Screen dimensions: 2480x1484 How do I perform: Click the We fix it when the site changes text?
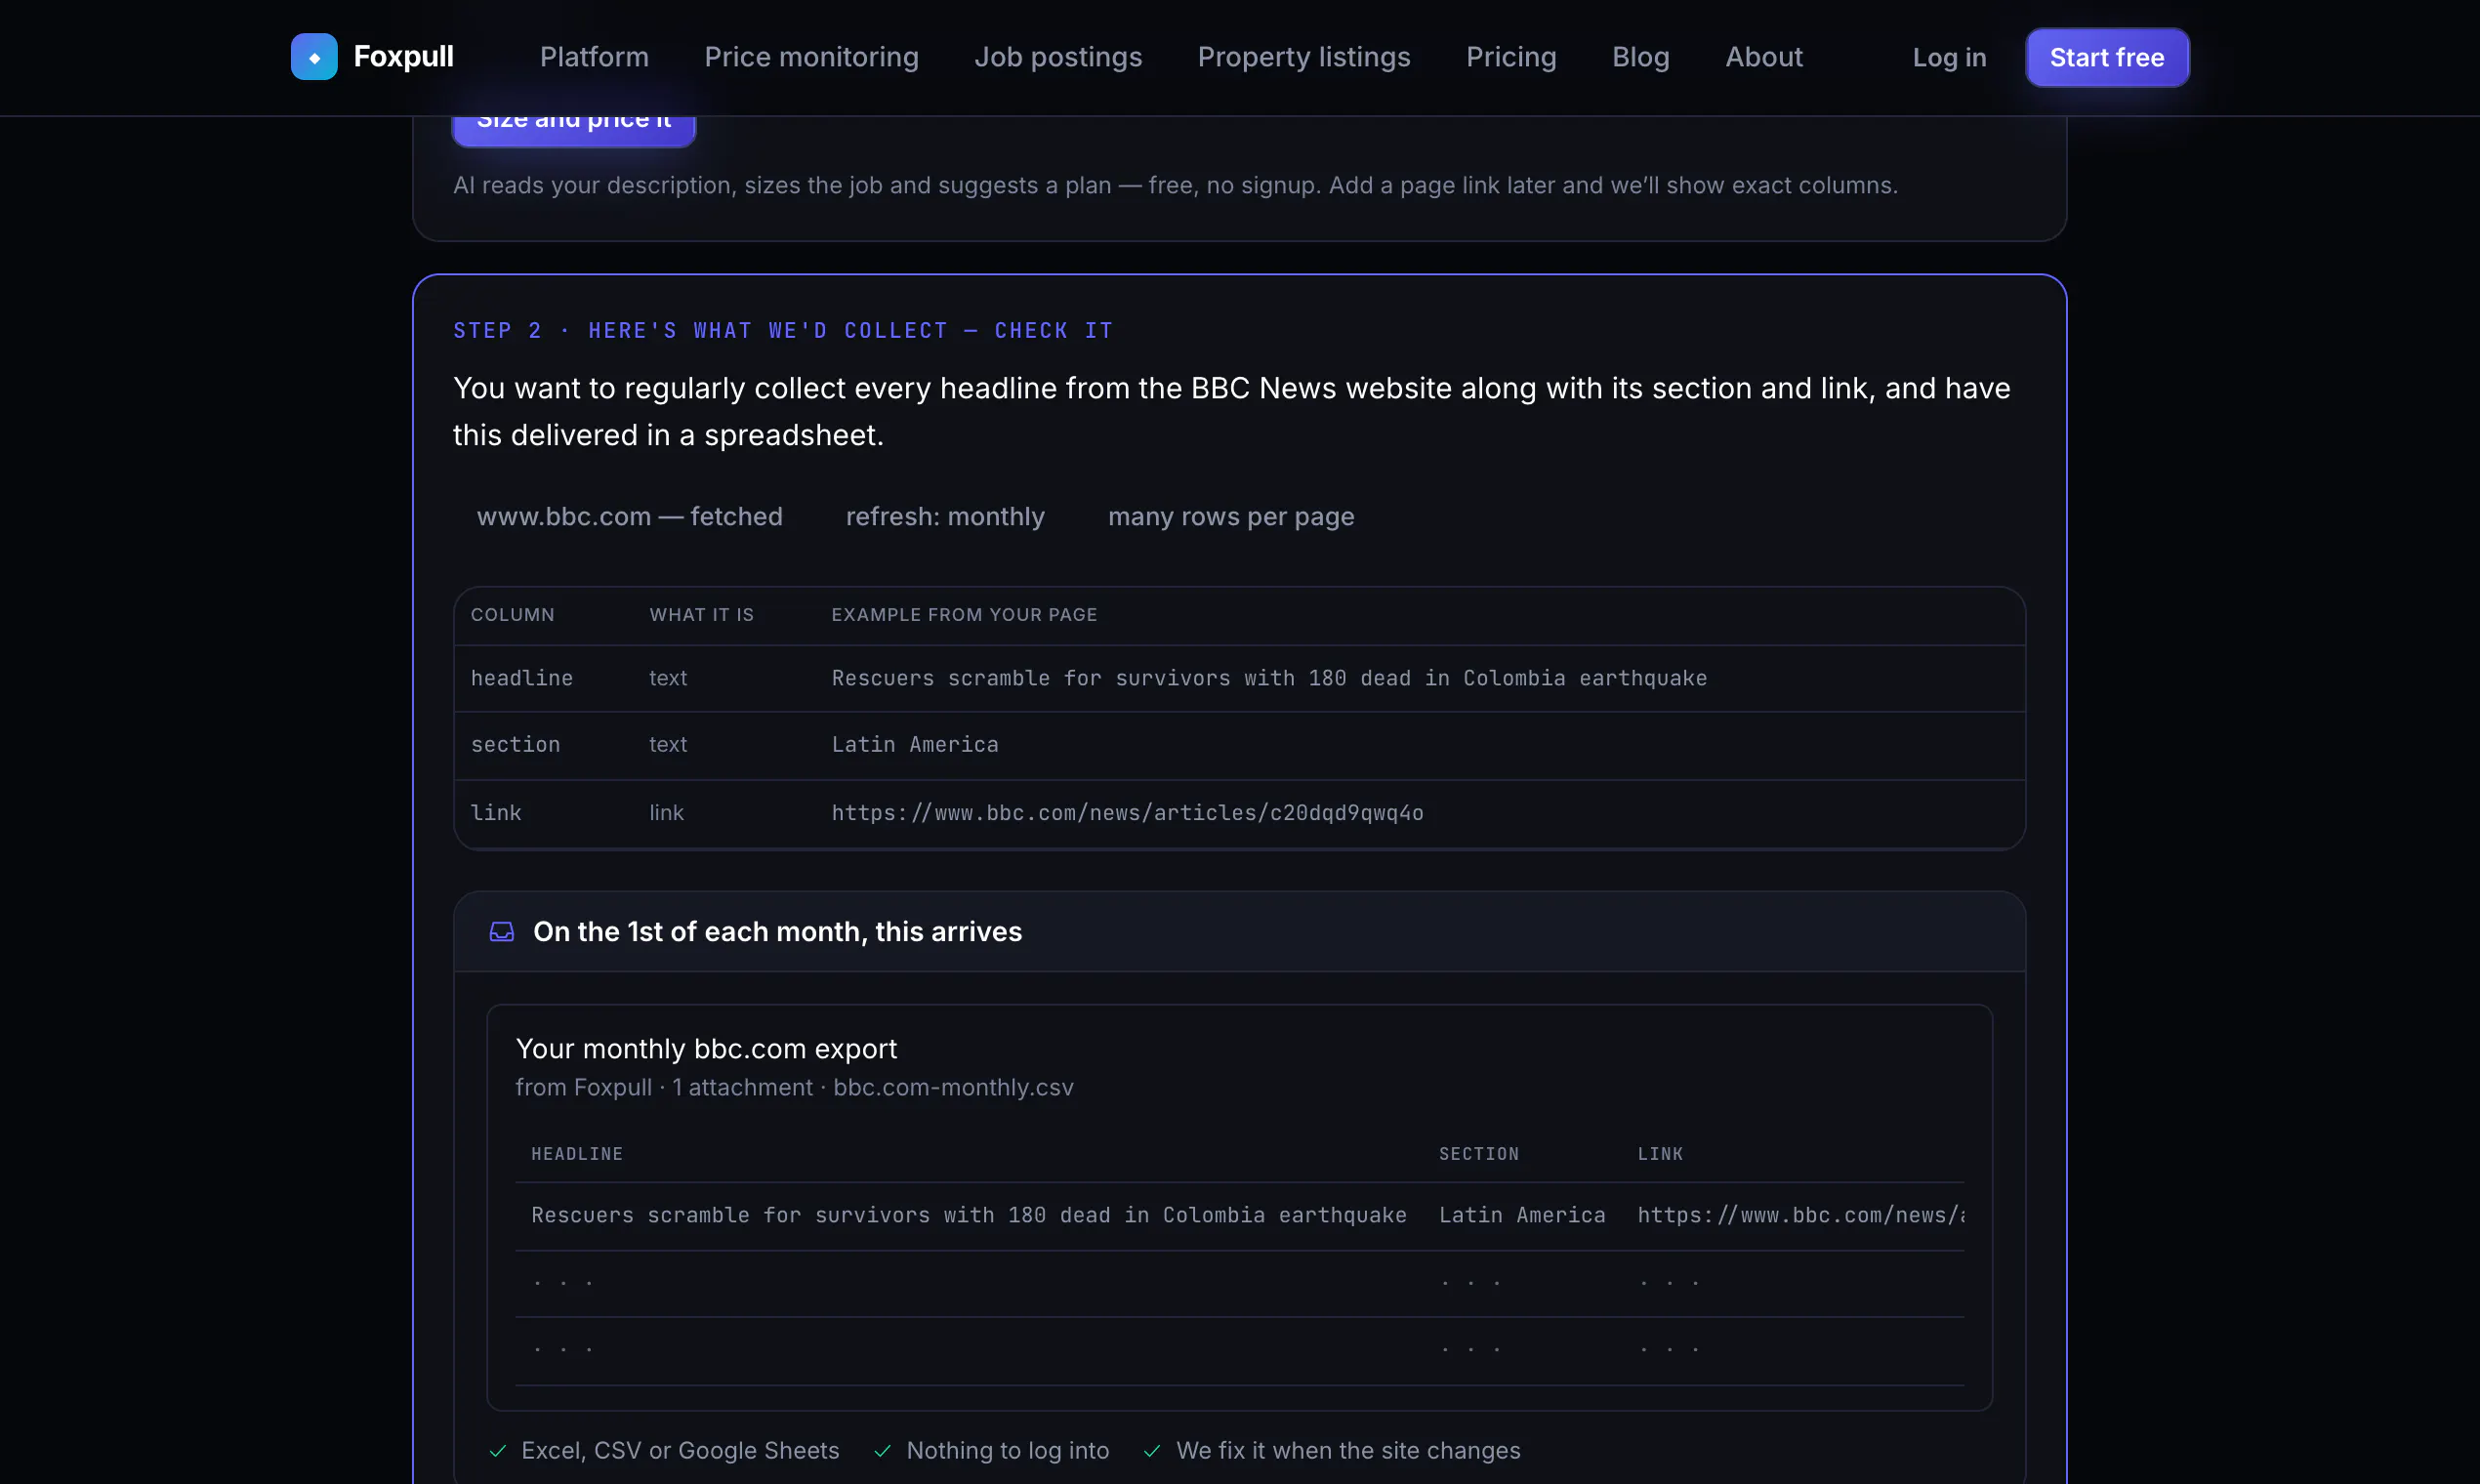click(x=1348, y=1451)
